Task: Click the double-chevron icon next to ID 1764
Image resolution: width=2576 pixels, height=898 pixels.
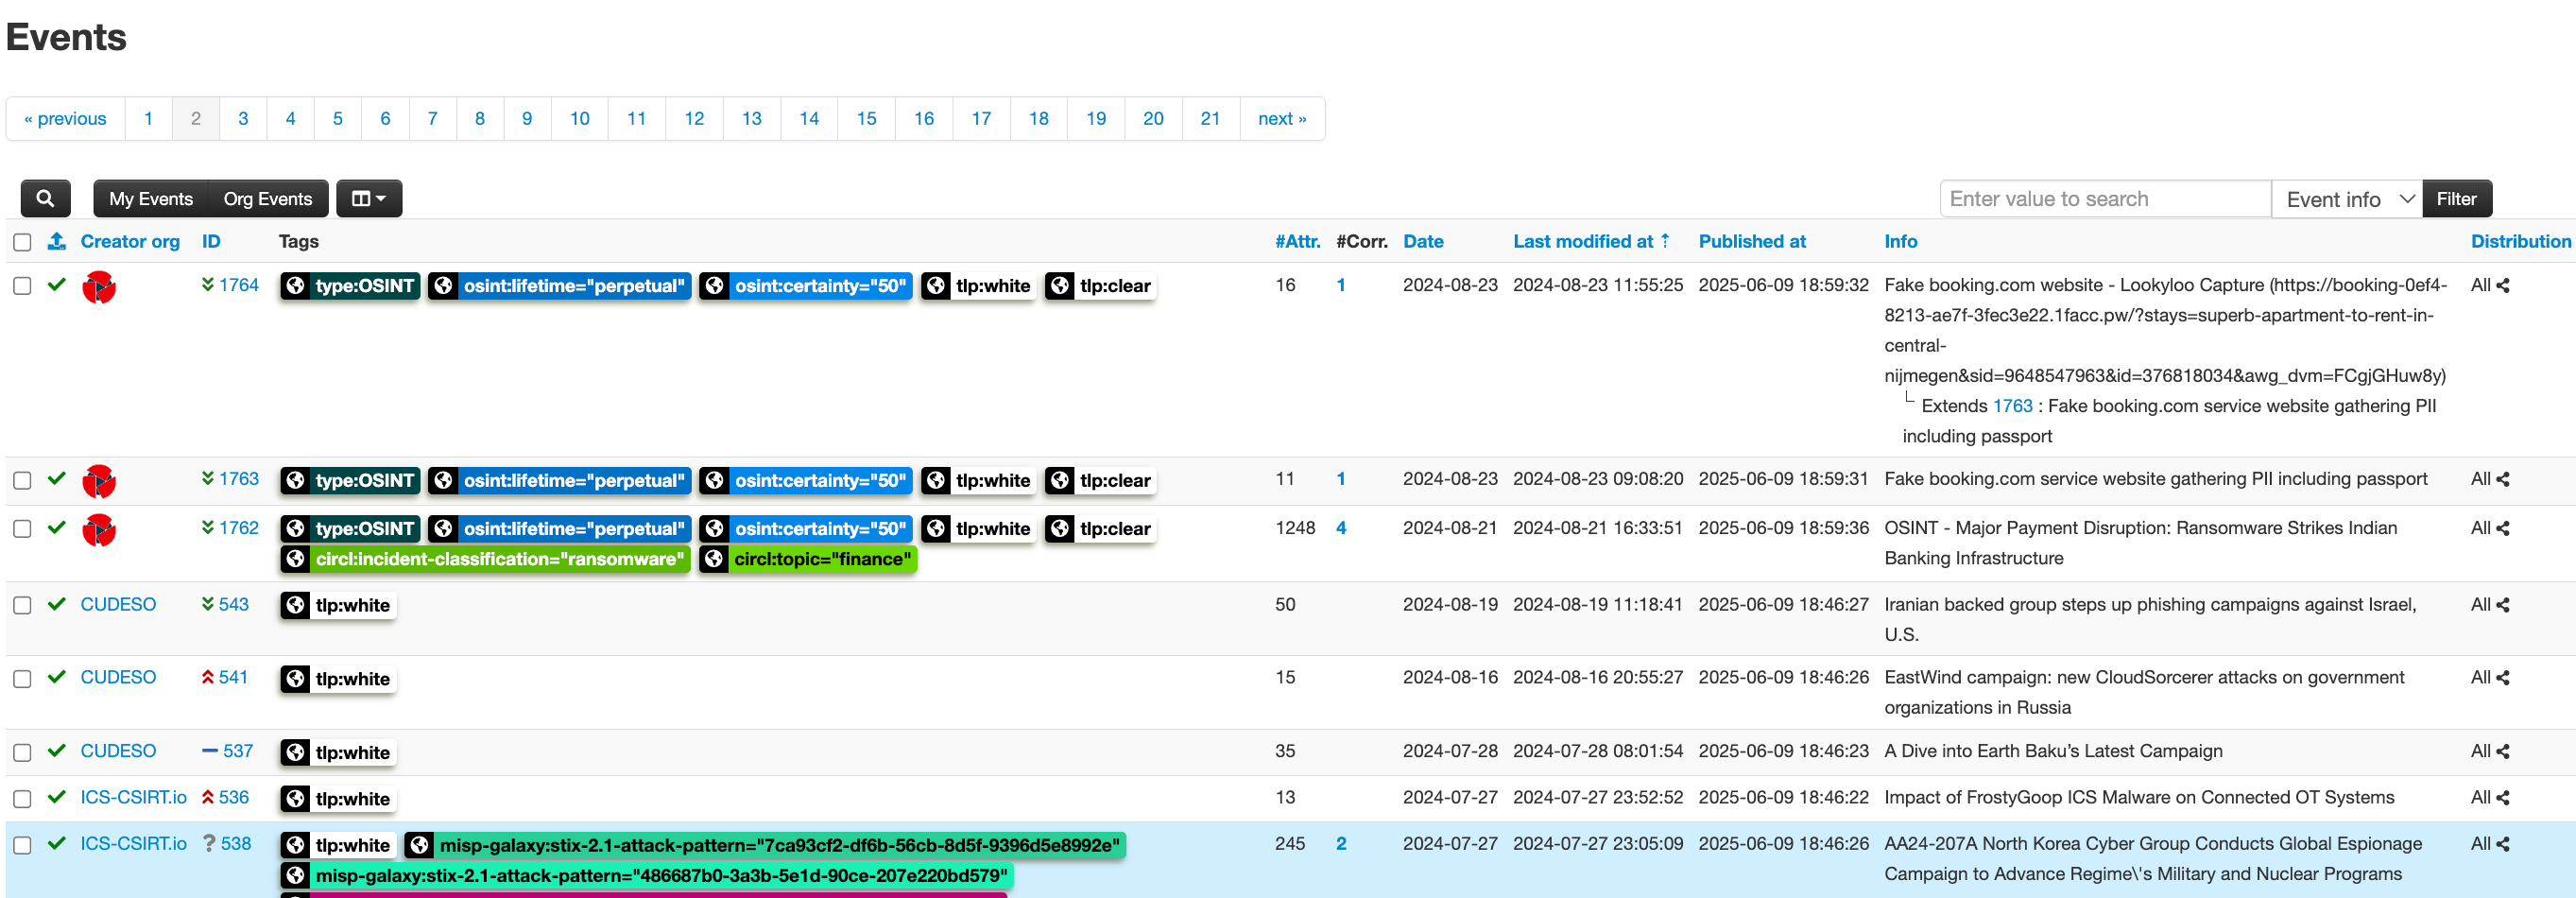Action: coord(208,284)
